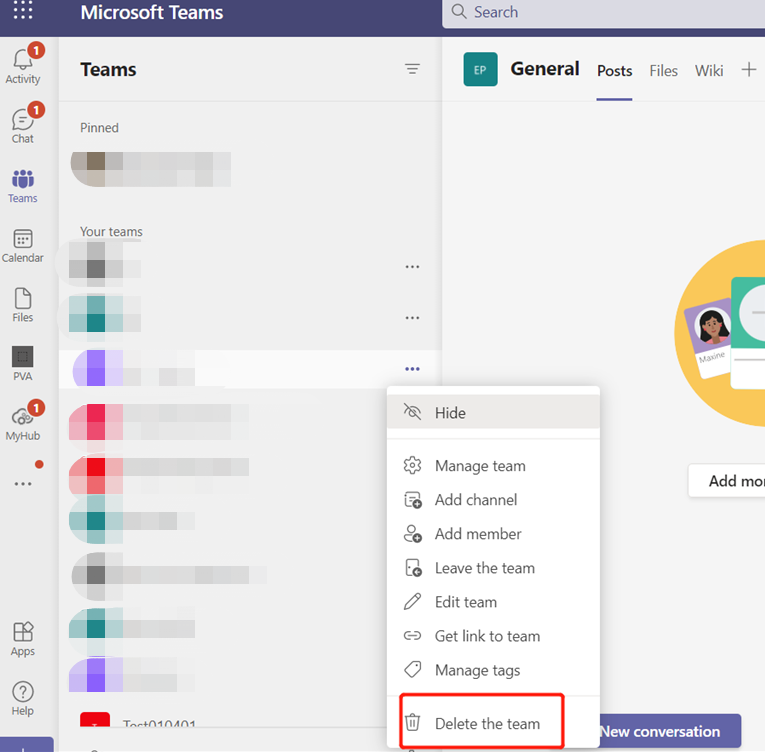Select Add member menu entry
Viewport: 765px width, 753px height.
(493, 534)
